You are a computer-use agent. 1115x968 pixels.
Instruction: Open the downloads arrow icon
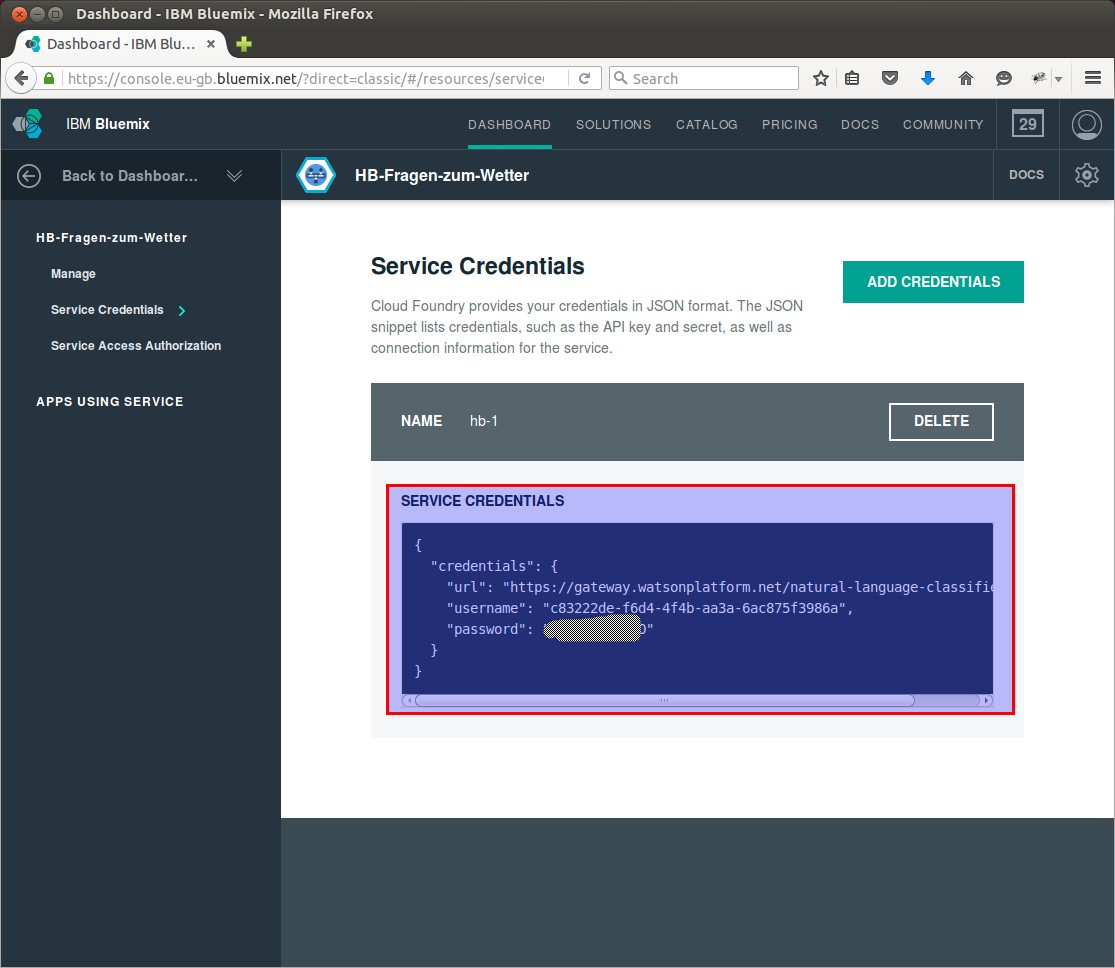(x=927, y=78)
